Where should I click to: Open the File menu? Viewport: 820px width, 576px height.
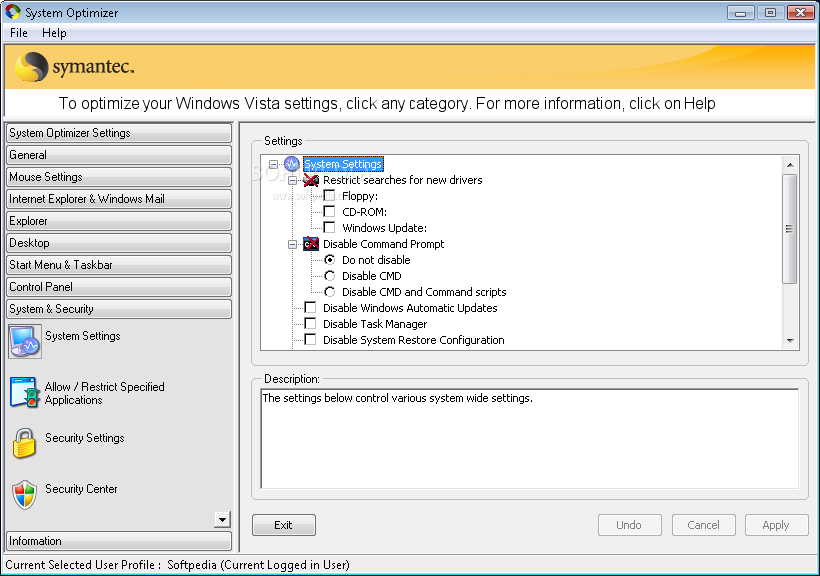coord(19,33)
